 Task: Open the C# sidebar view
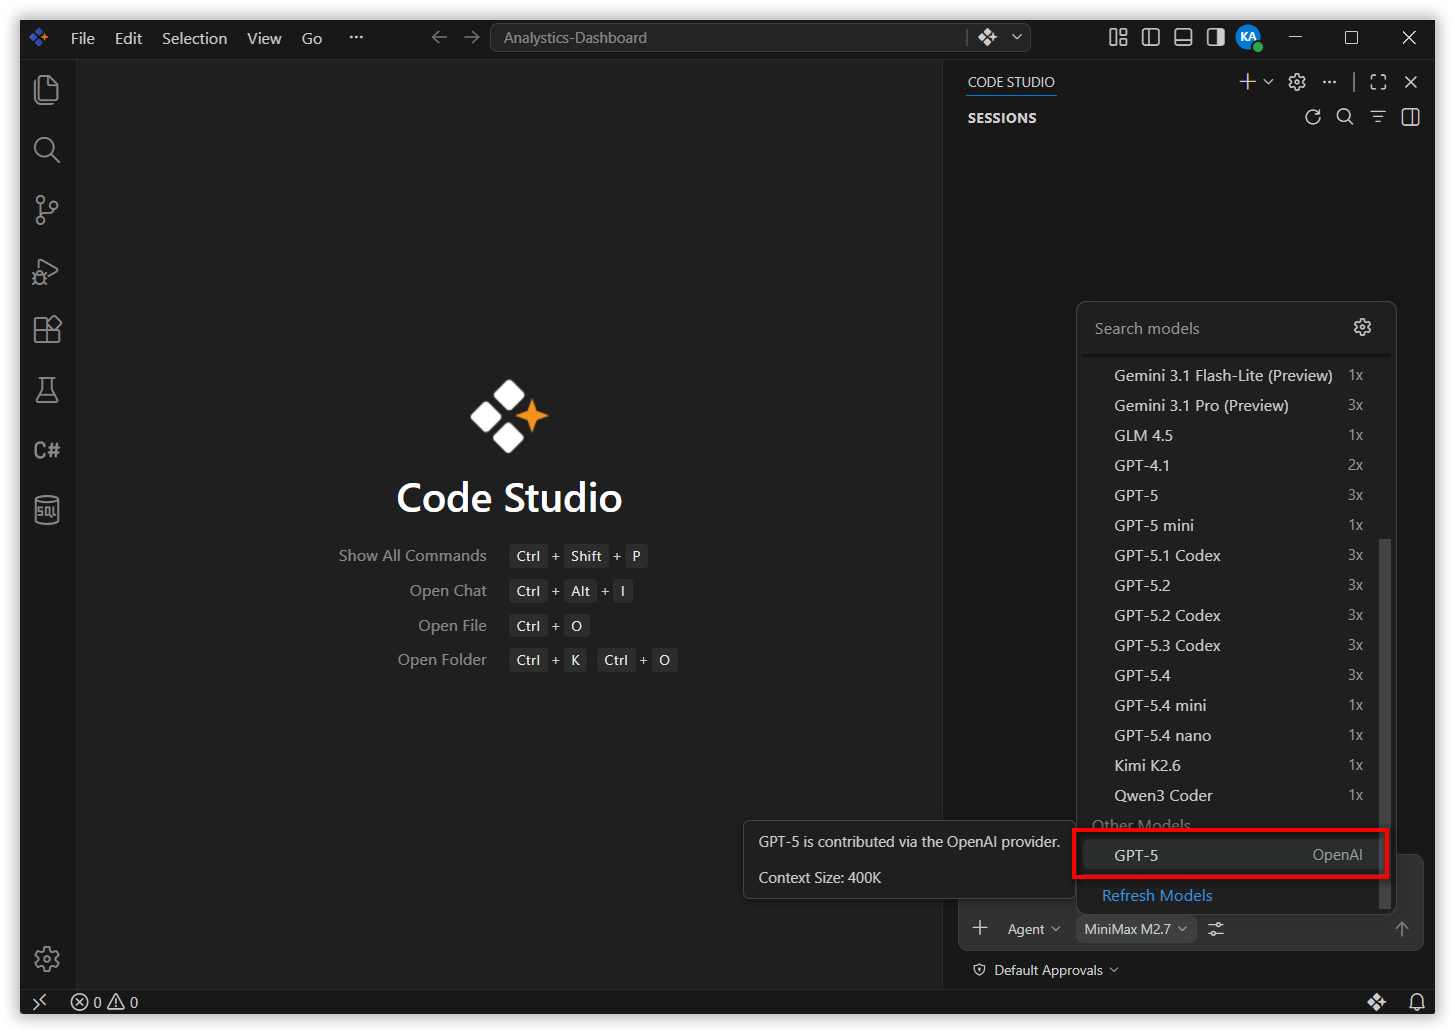pos(47,450)
